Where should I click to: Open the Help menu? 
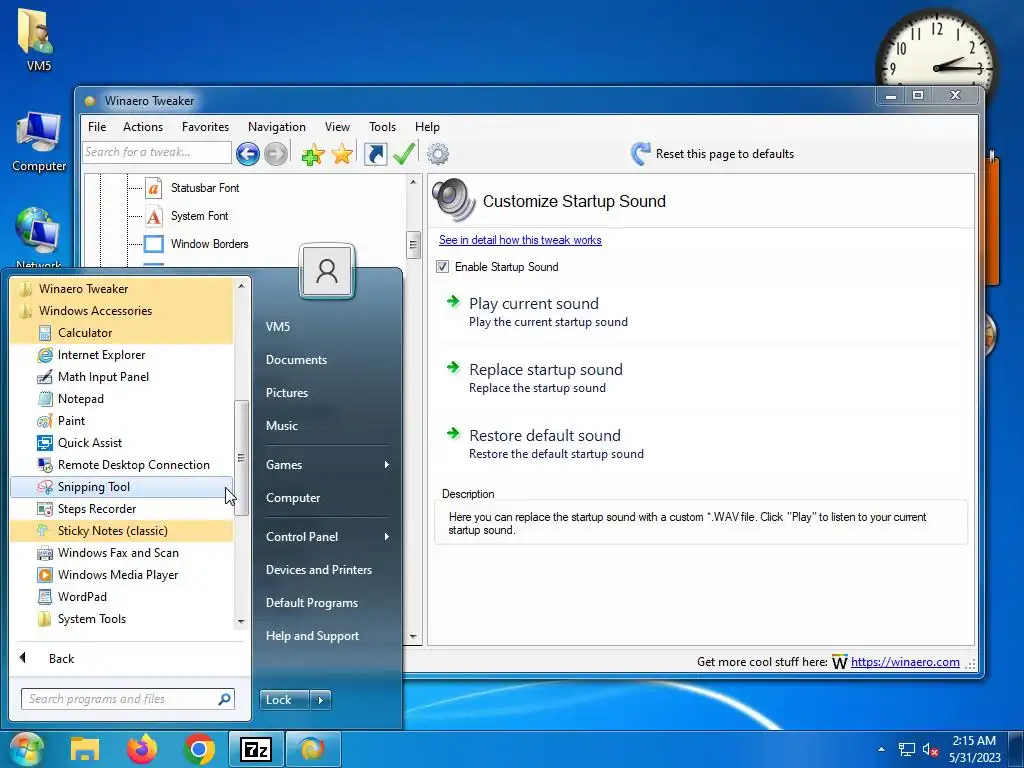point(427,127)
